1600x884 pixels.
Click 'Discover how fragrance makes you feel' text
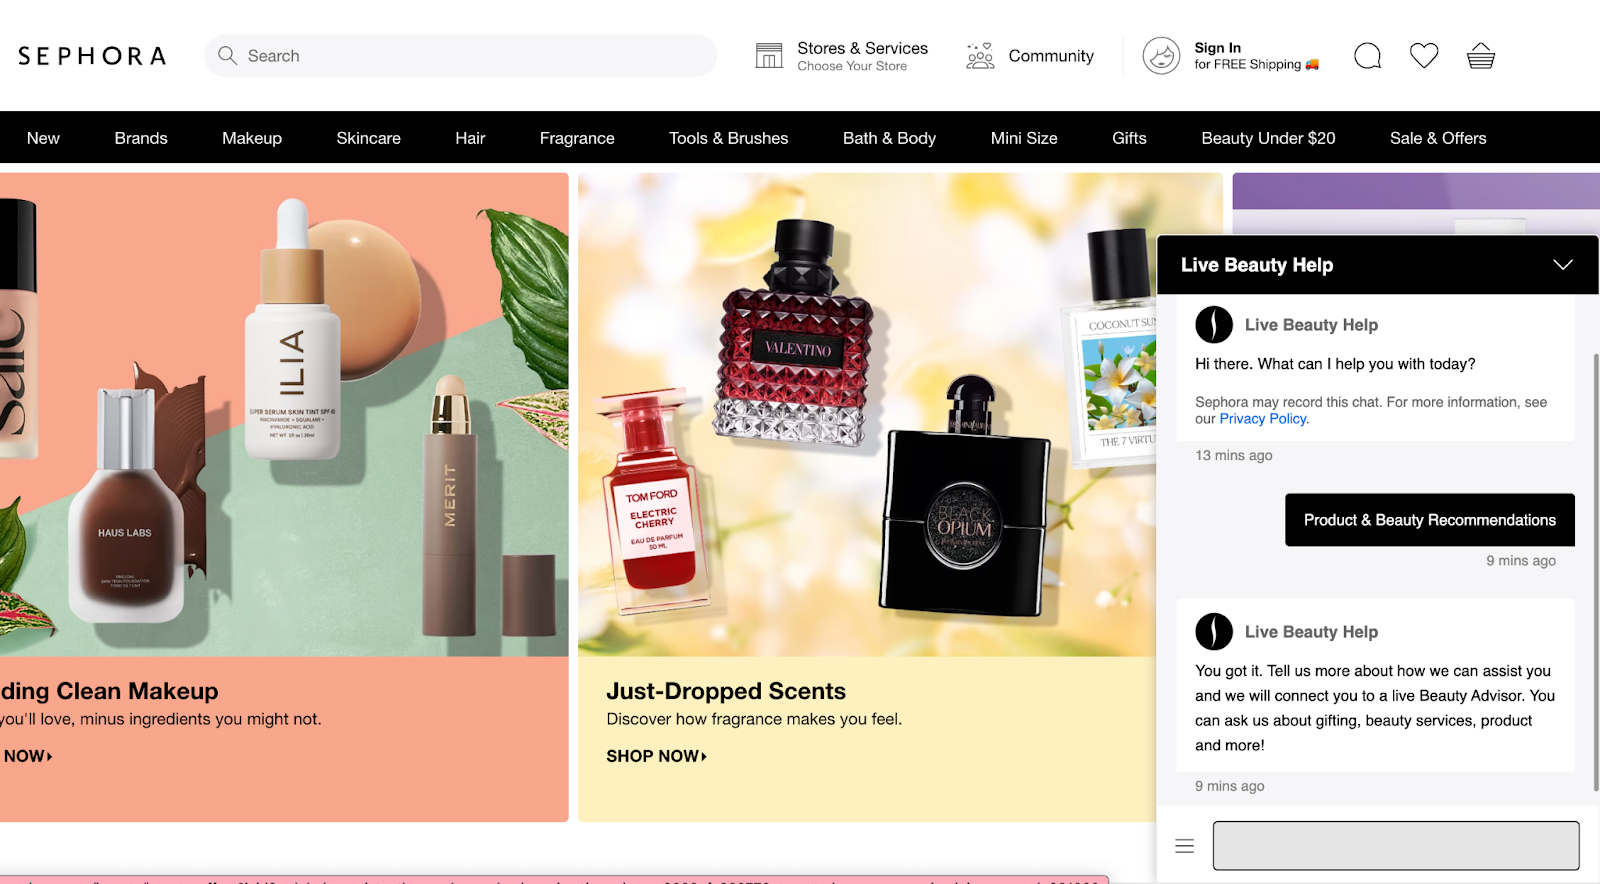click(754, 719)
